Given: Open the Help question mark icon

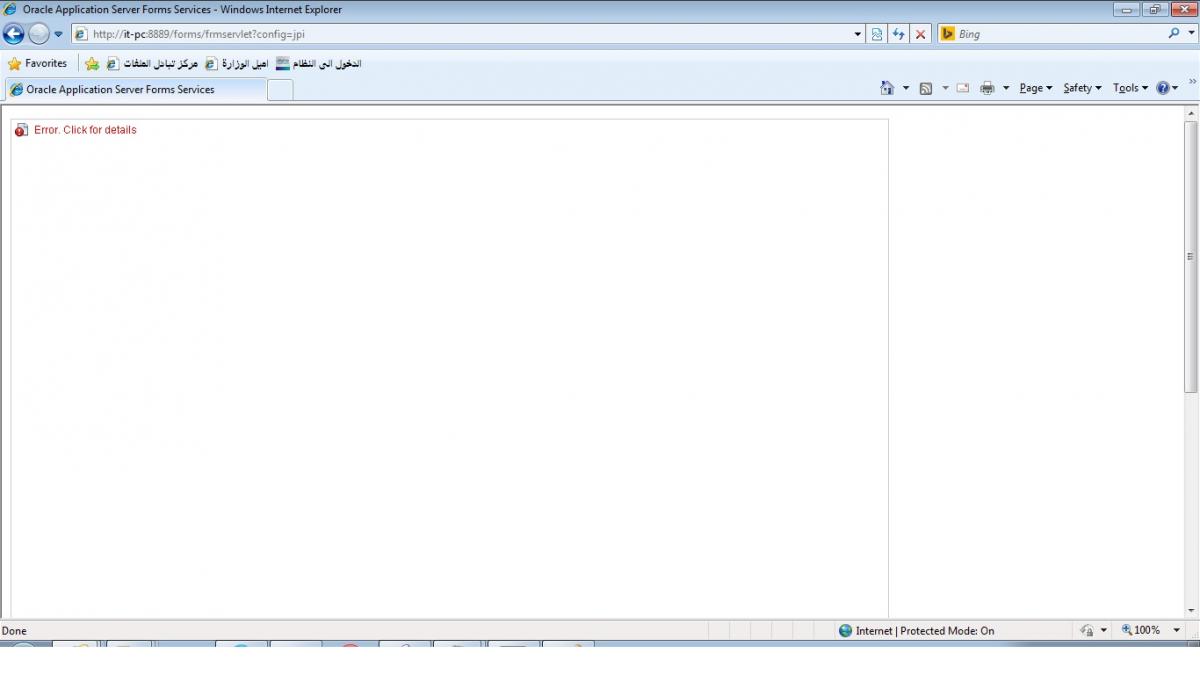Looking at the screenshot, I should pos(1162,88).
